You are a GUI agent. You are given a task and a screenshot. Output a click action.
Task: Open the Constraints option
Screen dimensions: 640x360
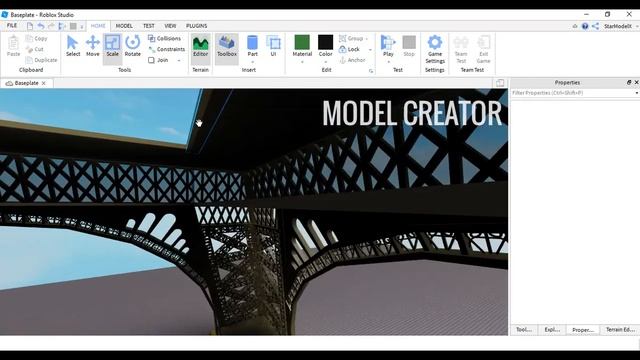pyautogui.click(x=167, y=49)
